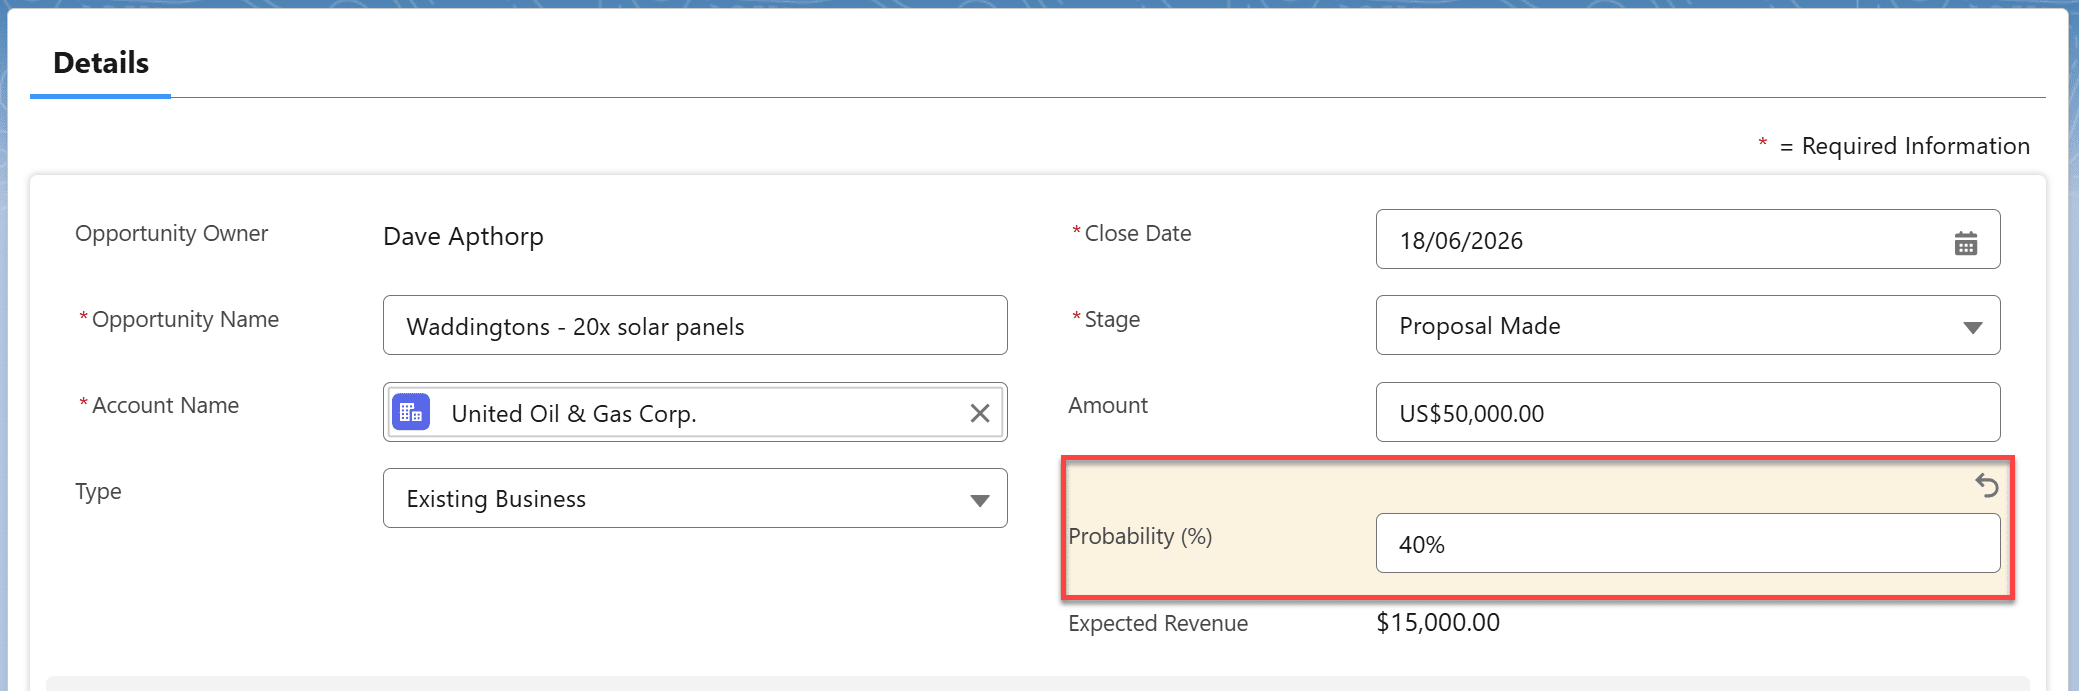This screenshot has height=691, width=2079.
Task: Click the Account Name label
Action: click(x=165, y=406)
